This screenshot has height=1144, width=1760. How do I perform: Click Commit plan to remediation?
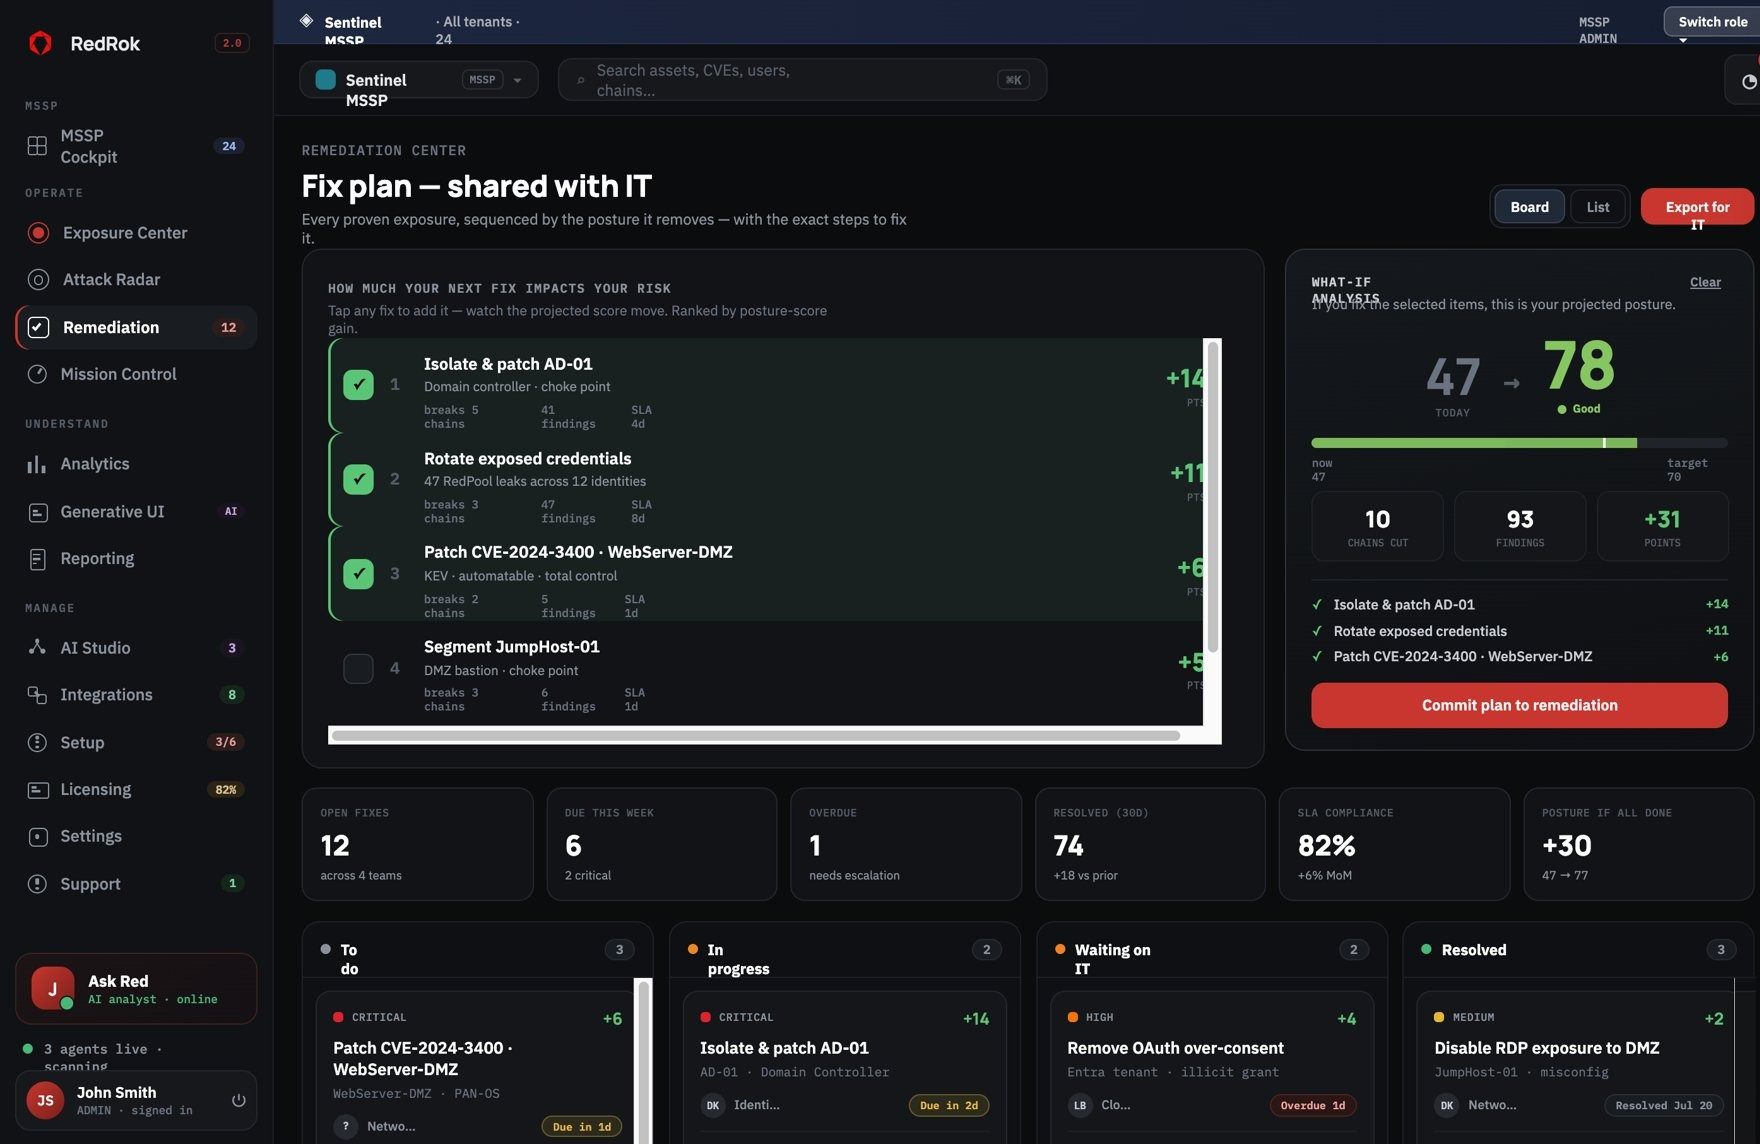coord(1519,705)
